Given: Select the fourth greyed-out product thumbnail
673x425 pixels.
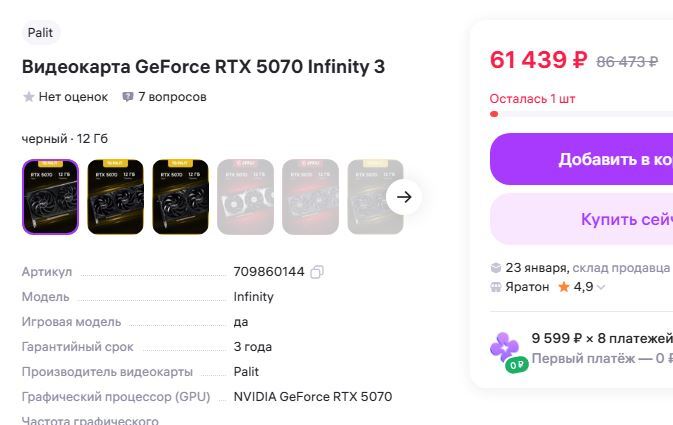Looking at the screenshot, I should (245, 197).
